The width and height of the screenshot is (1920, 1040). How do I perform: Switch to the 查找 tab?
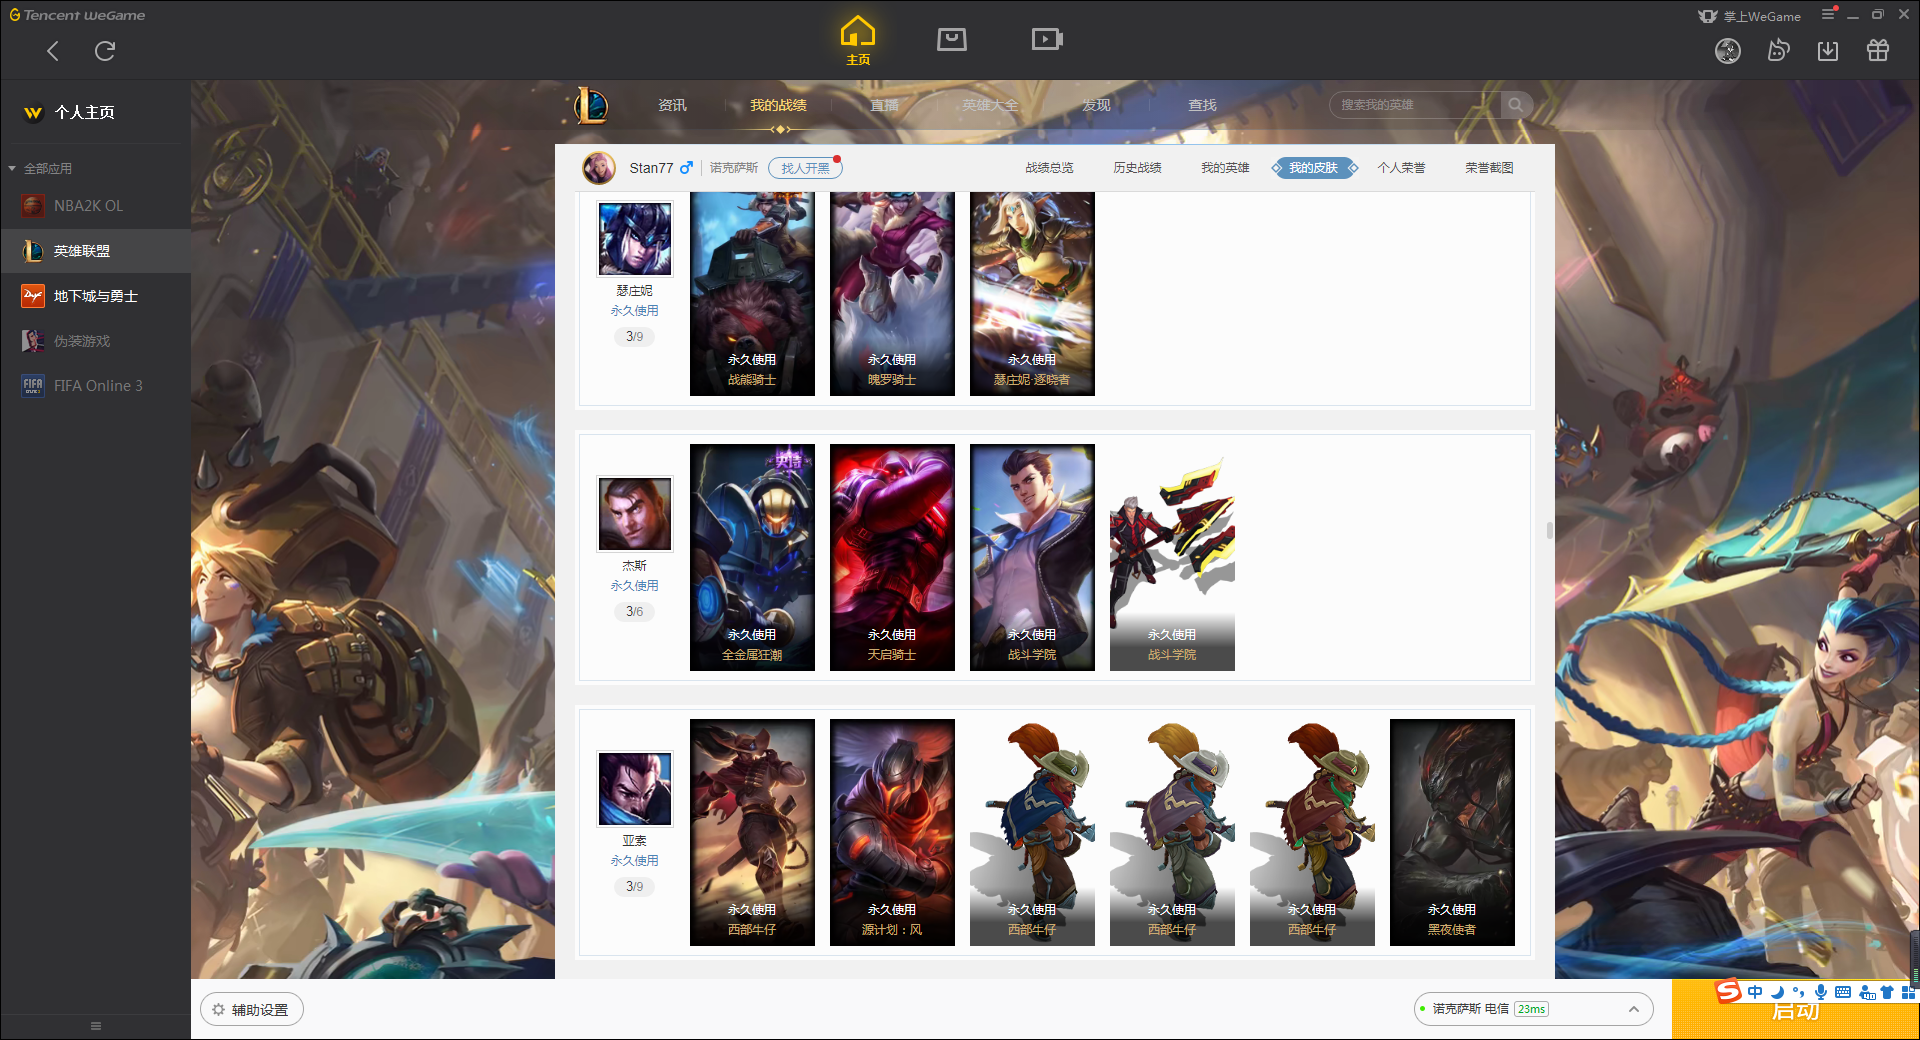click(x=1202, y=105)
